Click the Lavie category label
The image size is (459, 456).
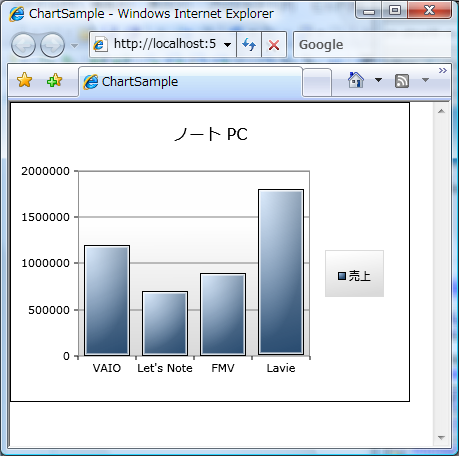(281, 368)
